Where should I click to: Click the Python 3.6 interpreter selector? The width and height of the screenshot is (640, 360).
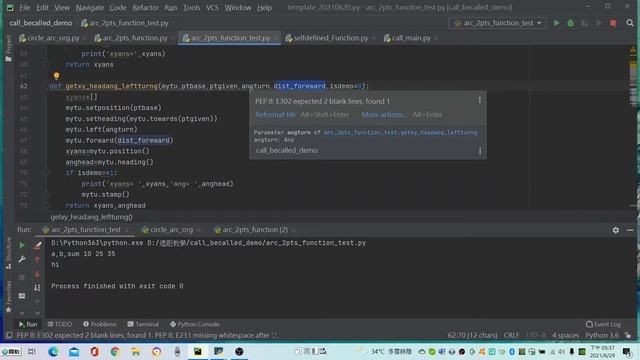pyautogui.click(x=602, y=336)
